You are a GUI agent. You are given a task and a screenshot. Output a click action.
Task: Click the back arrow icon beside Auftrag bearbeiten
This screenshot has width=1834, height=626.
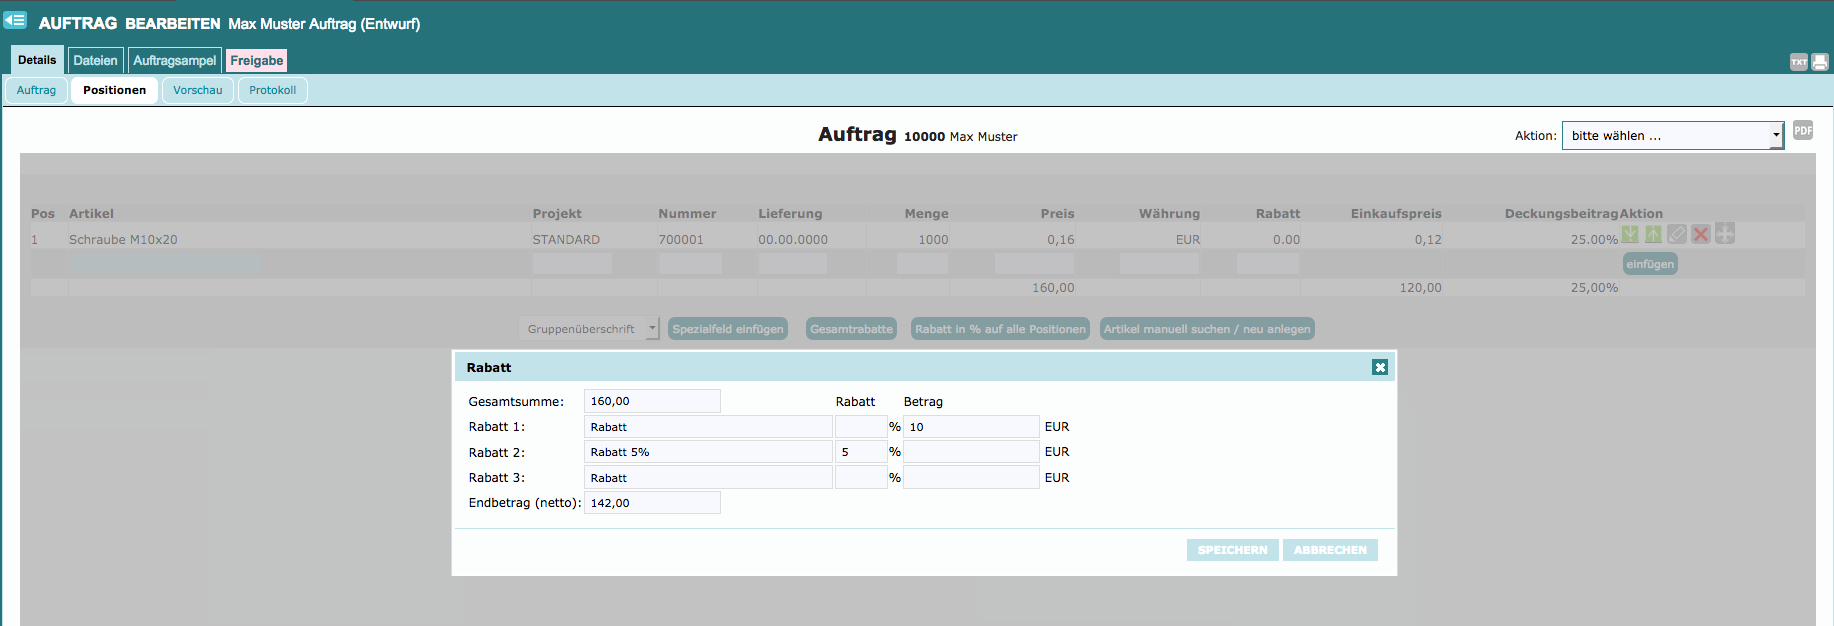[x=15, y=20]
